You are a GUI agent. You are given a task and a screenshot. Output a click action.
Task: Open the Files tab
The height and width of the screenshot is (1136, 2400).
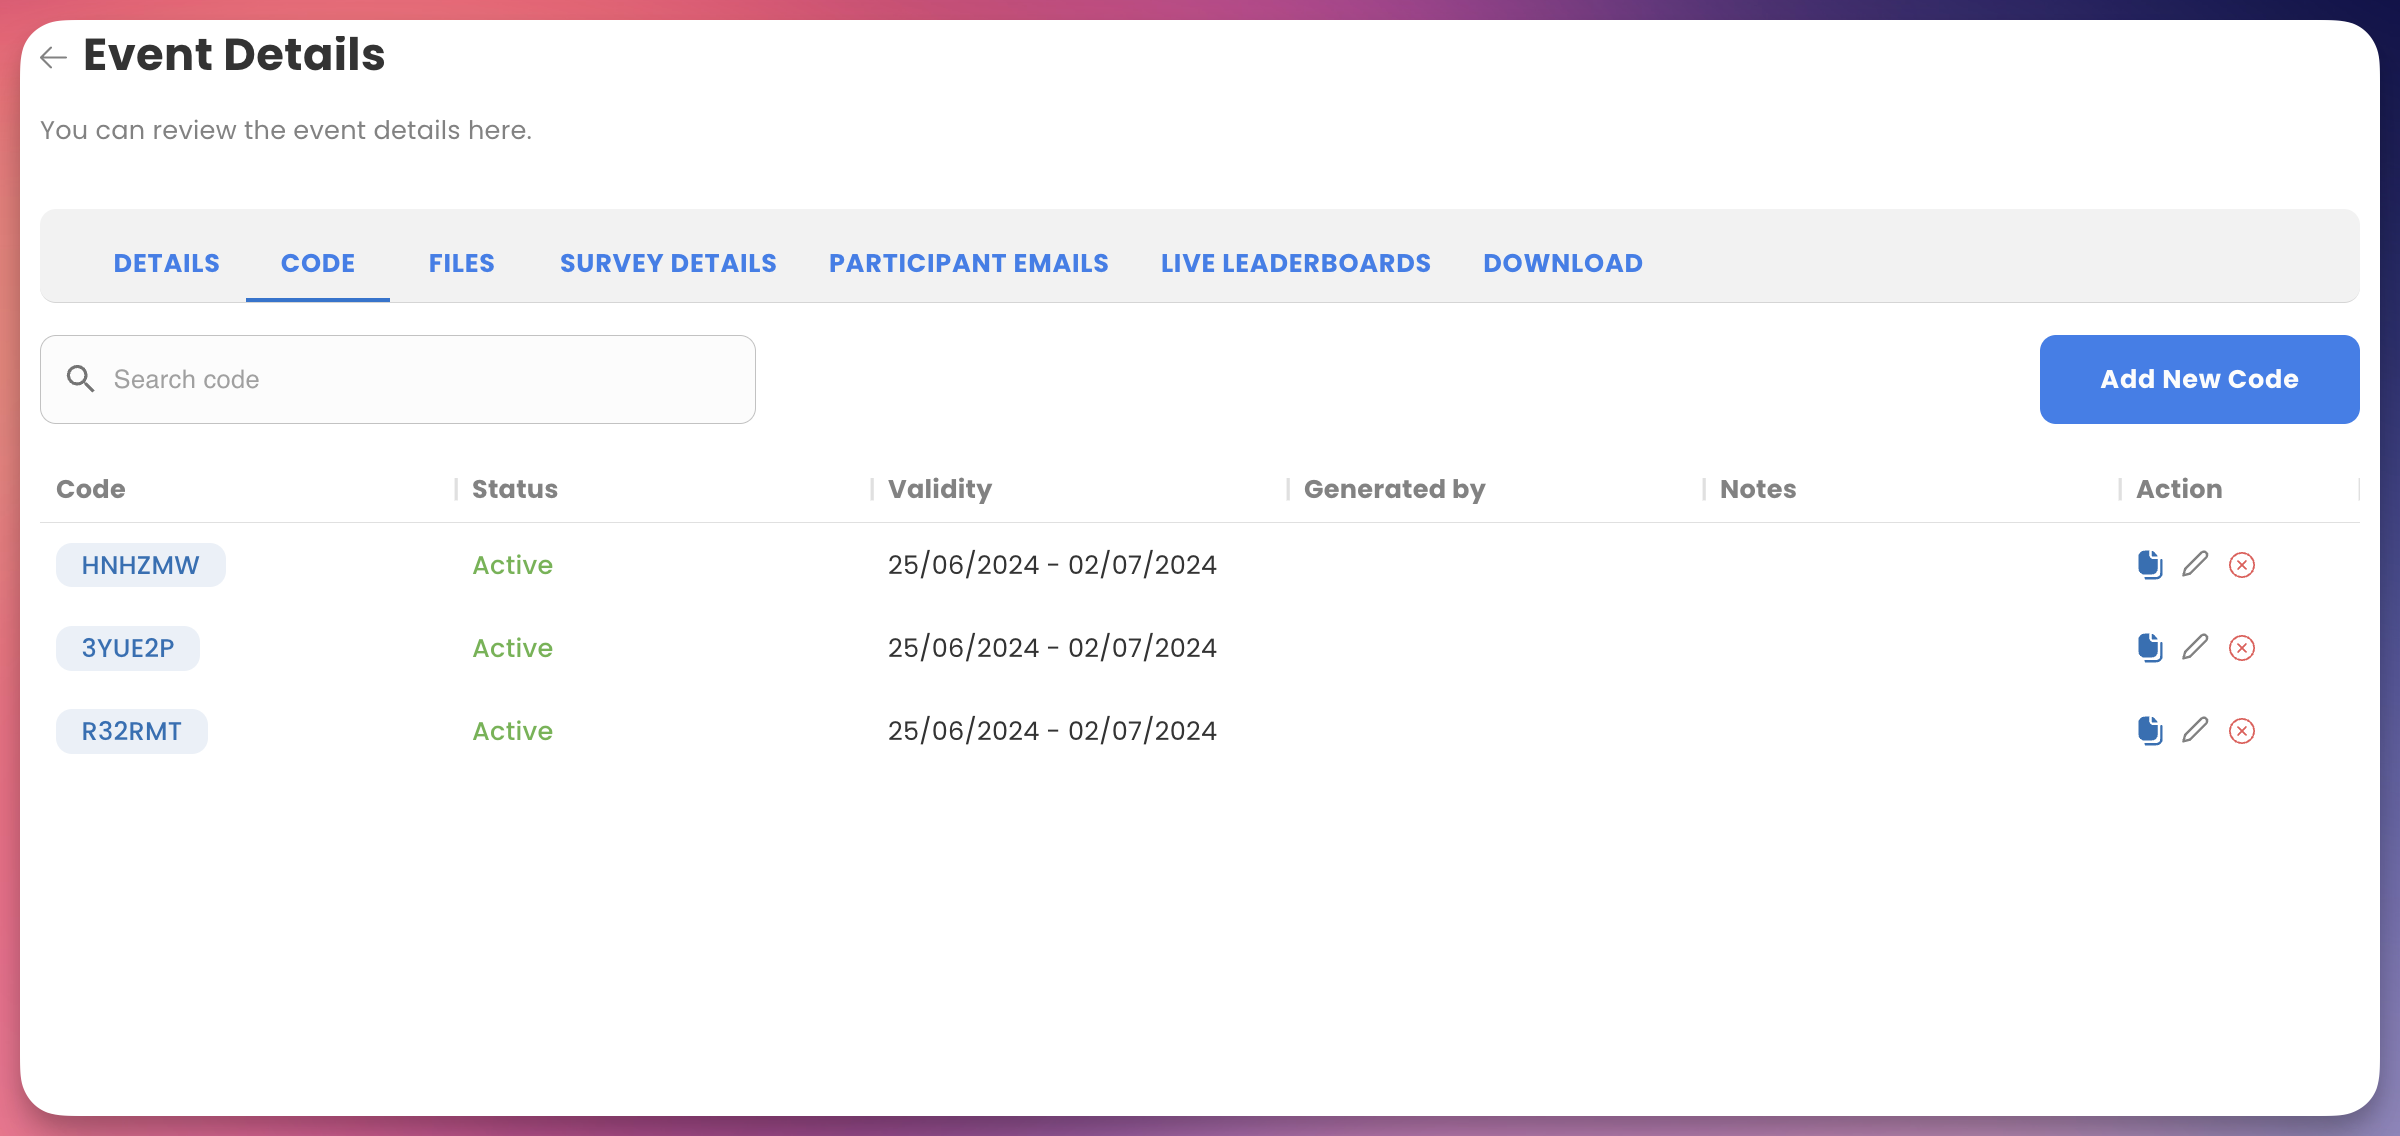click(x=461, y=263)
